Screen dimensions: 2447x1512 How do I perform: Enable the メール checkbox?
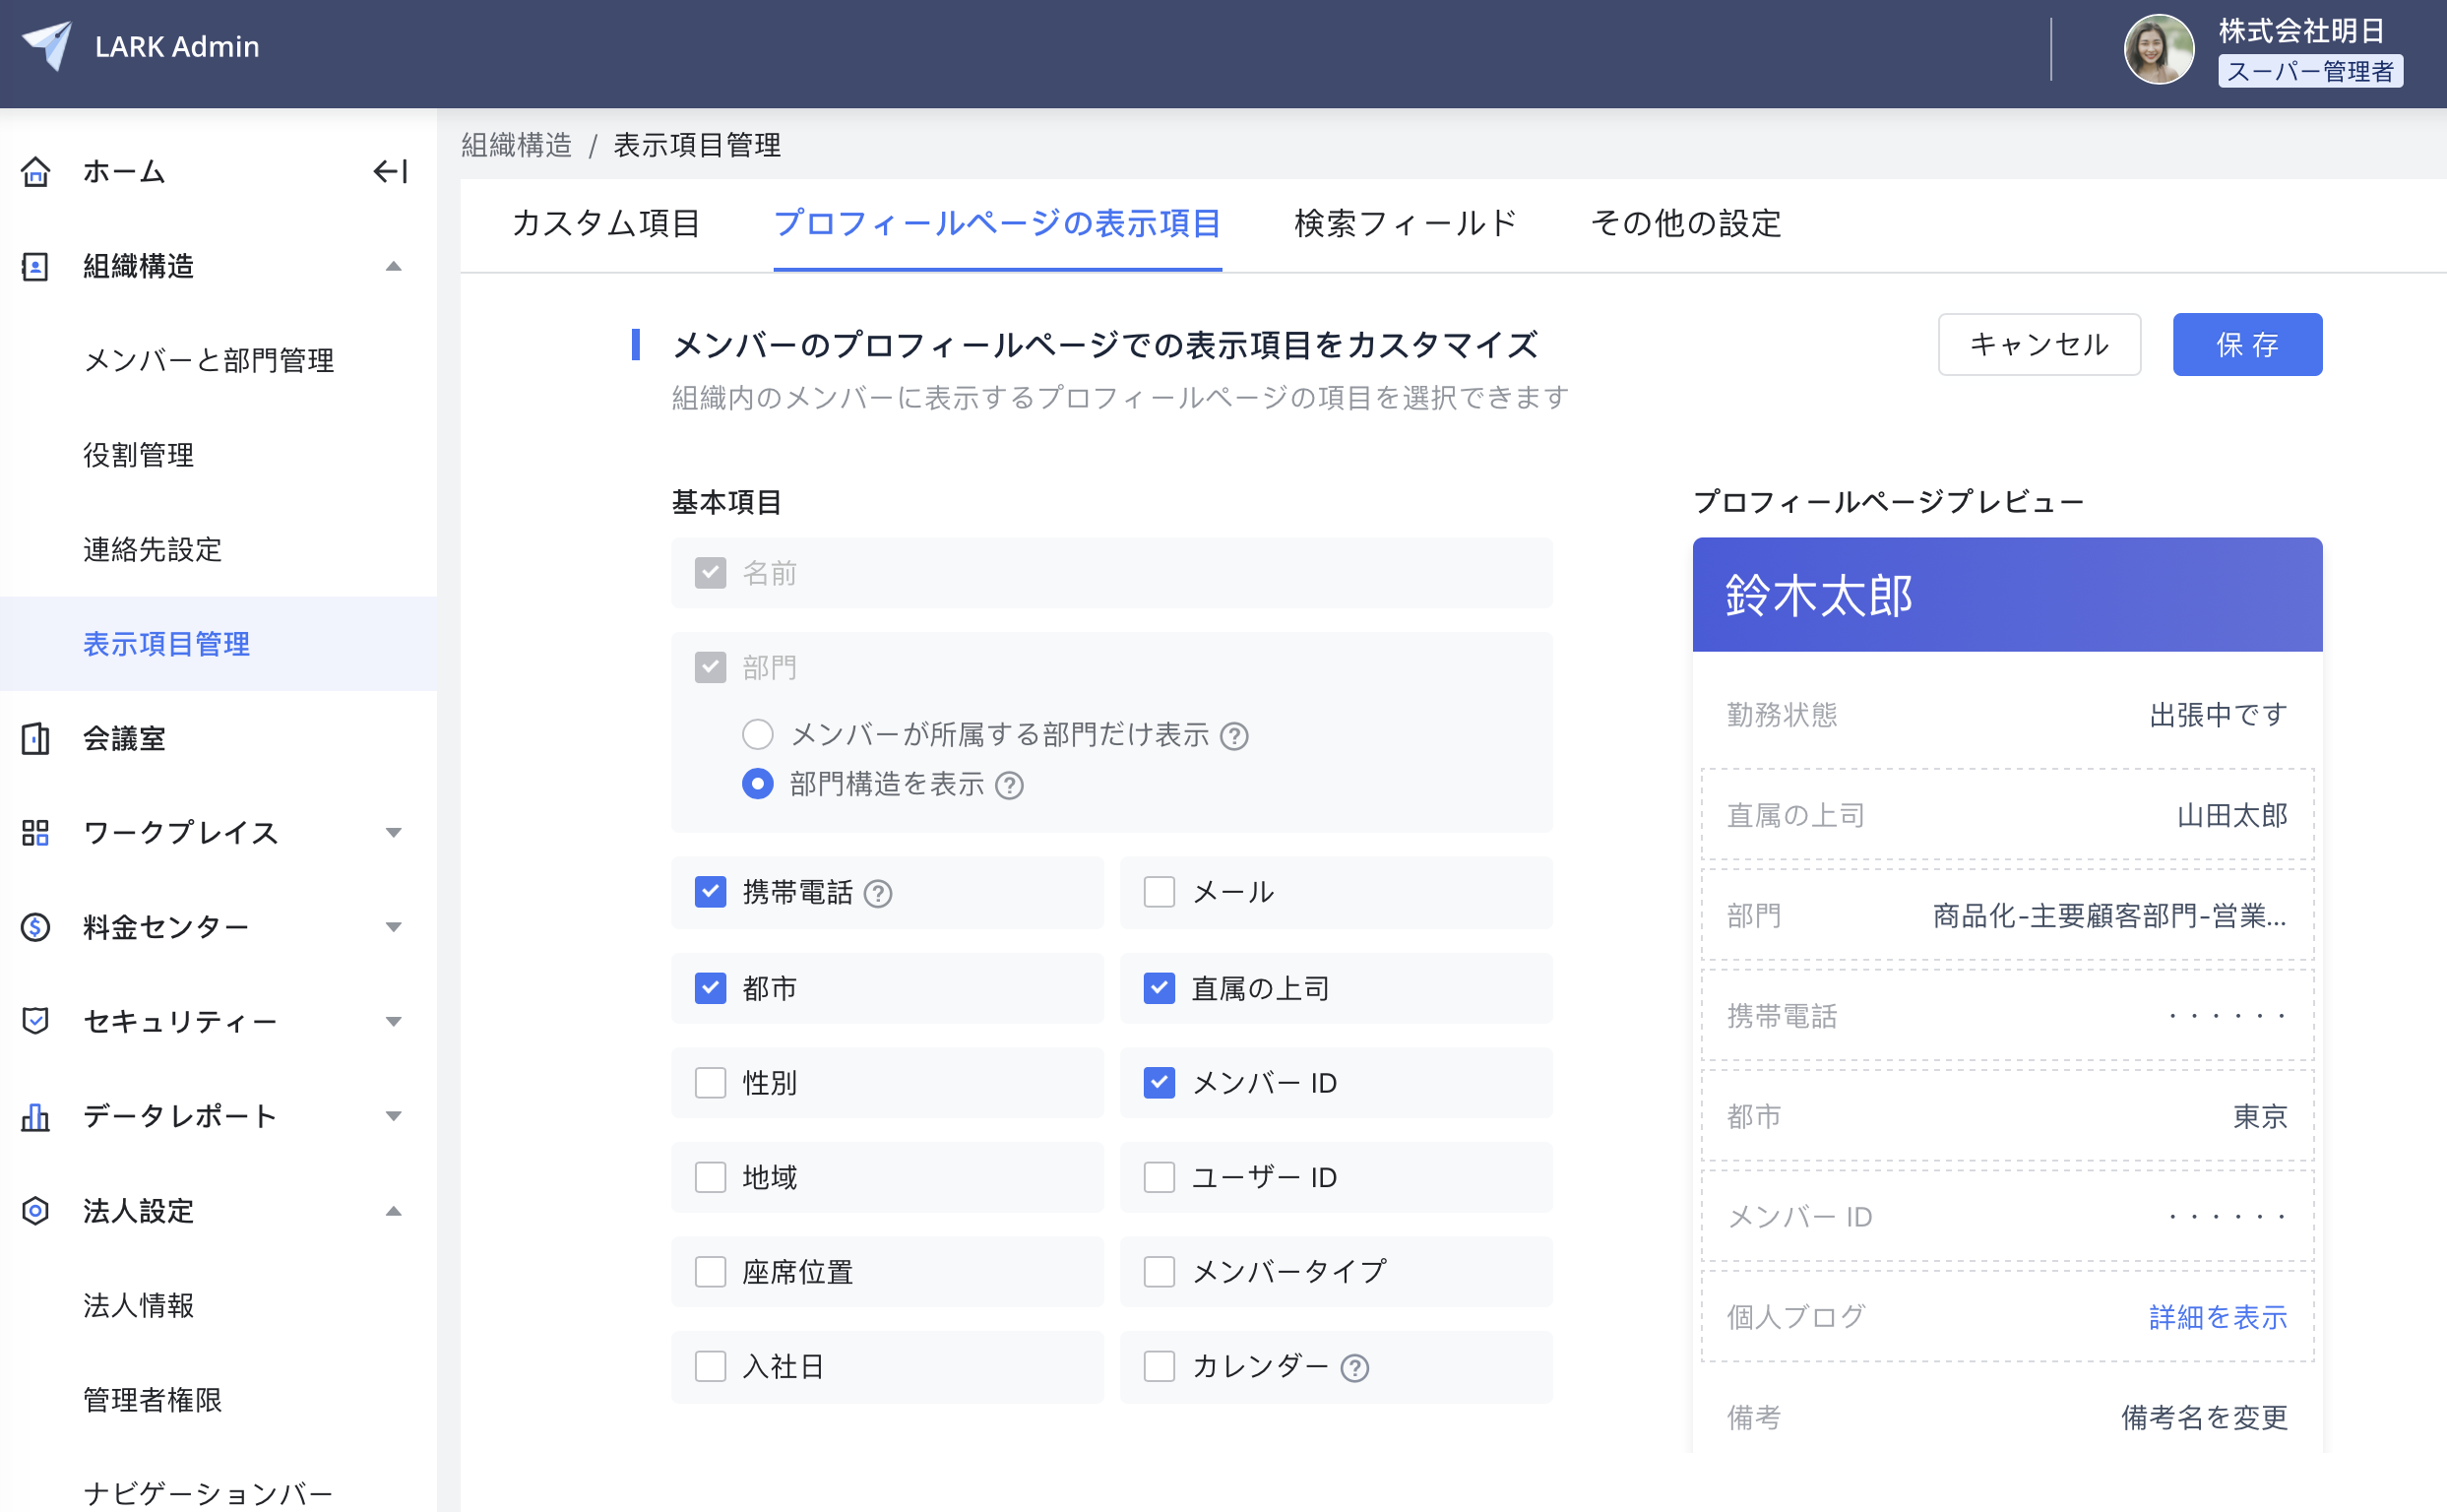point(1159,892)
